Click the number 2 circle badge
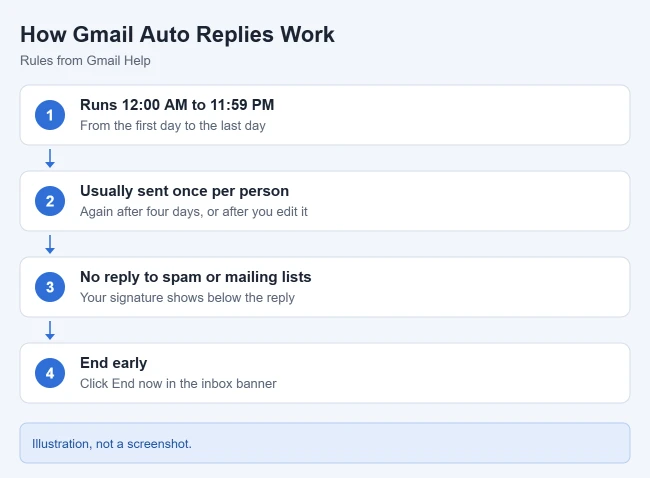This screenshot has height=478, width=650. pyautogui.click(x=50, y=201)
